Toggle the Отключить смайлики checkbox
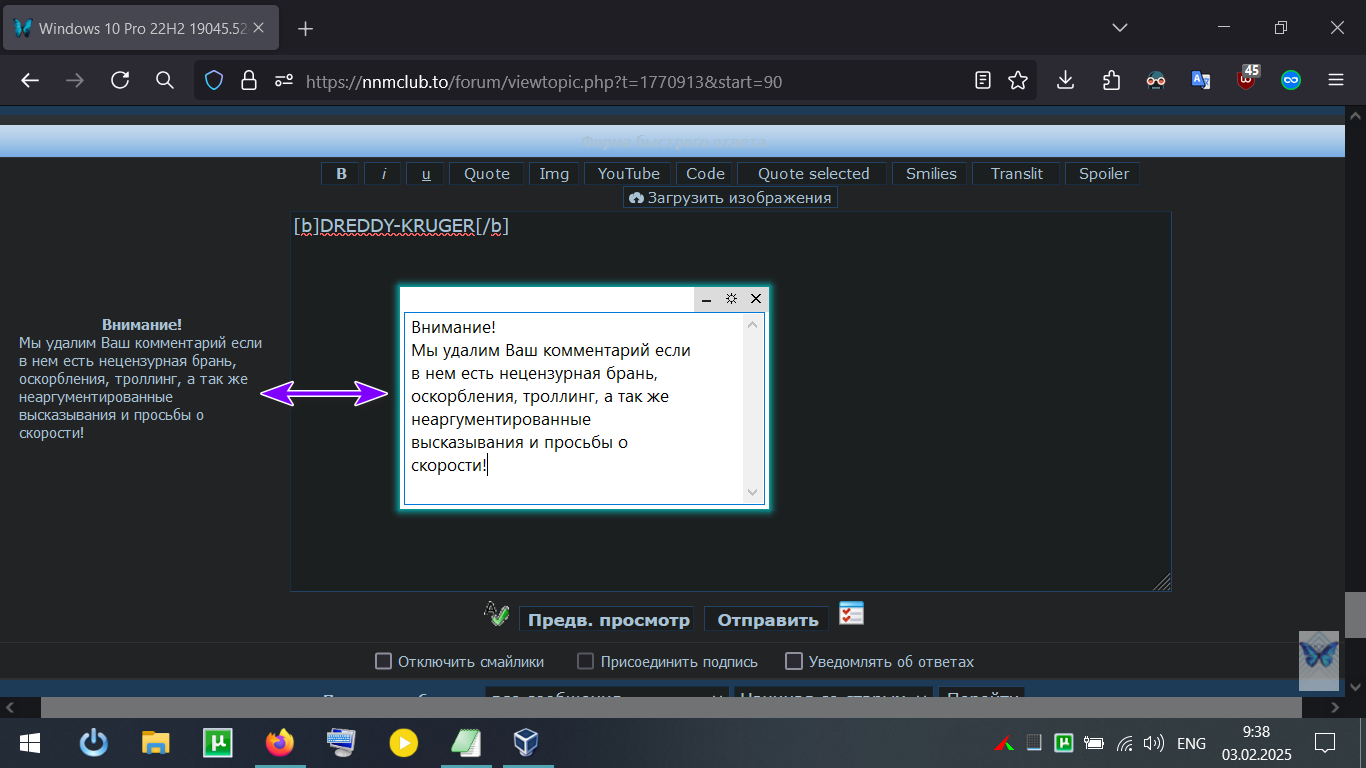This screenshot has height=768, width=1366. pos(383,661)
